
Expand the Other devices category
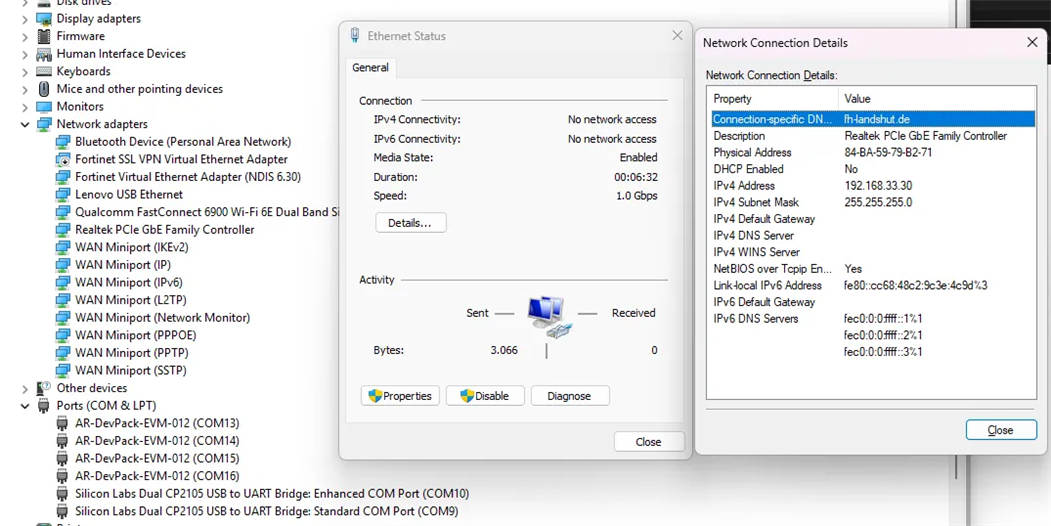[x=25, y=389]
